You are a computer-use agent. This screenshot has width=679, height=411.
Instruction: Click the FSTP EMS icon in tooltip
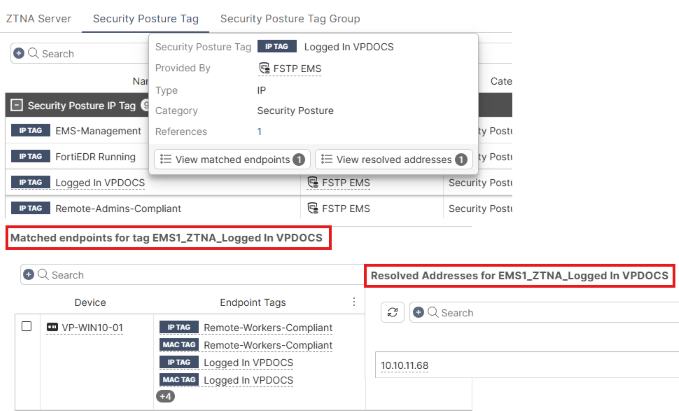[x=265, y=68]
